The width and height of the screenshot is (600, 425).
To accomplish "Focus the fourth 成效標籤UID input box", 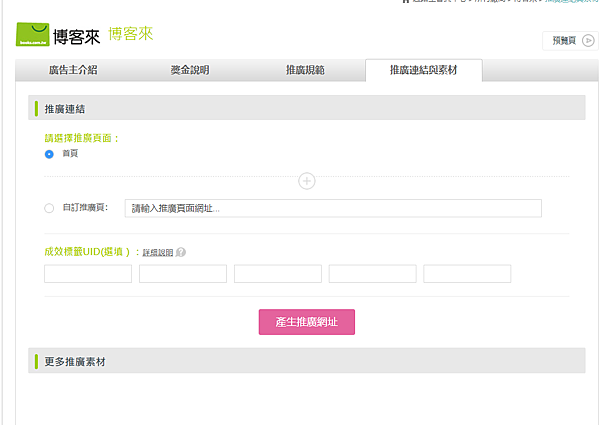I will tap(373, 274).
